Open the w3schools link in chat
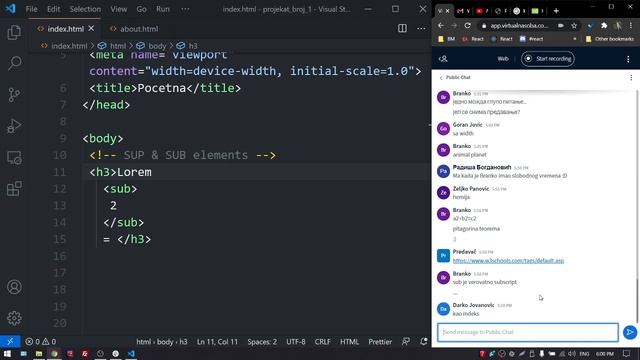The height and width of the screenshot is (360, 640). click(x=508, y=260)
